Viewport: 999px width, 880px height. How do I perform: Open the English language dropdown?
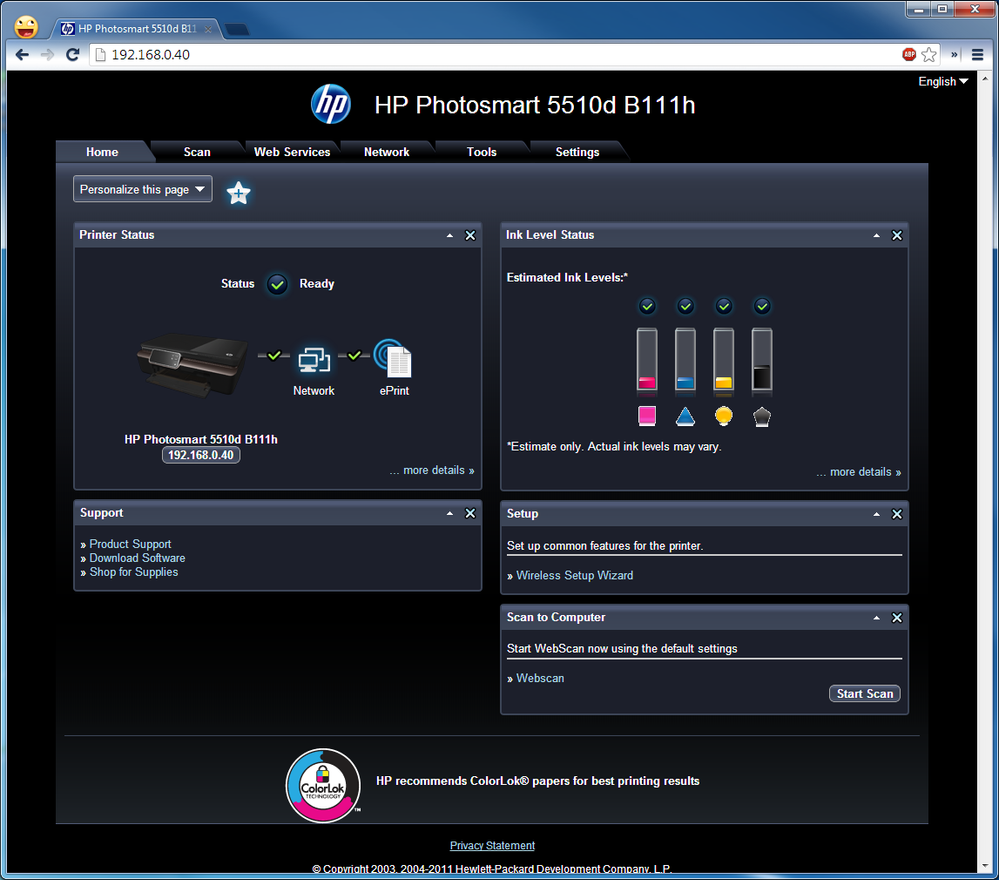click(x=943, y=82)
